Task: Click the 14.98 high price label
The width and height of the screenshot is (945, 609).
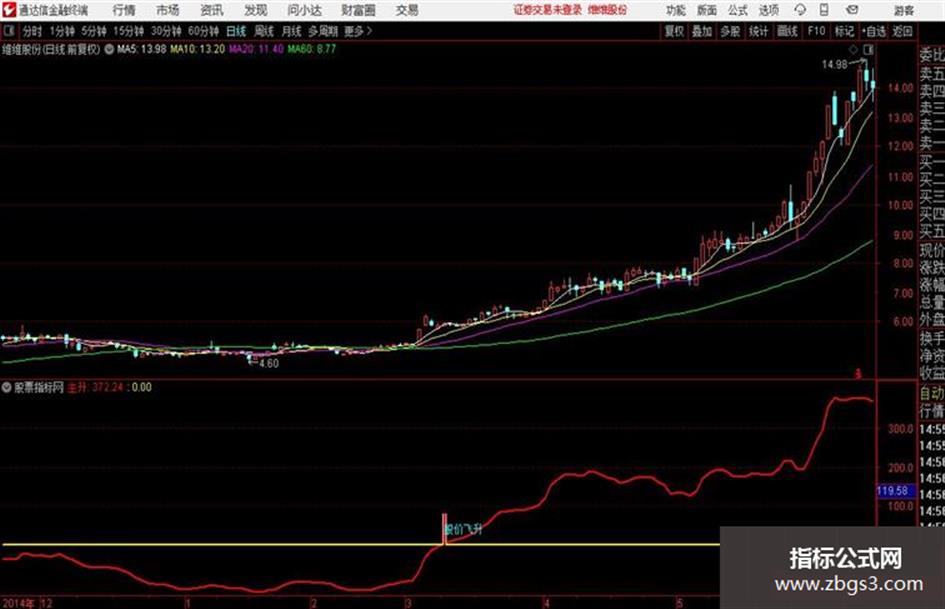Action: click(x=835, y=65)
